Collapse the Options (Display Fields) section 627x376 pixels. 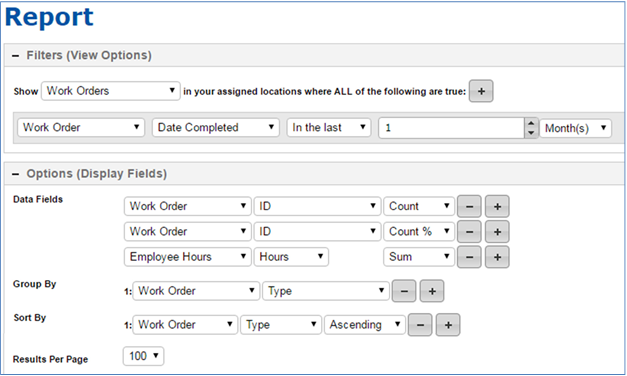16,174
